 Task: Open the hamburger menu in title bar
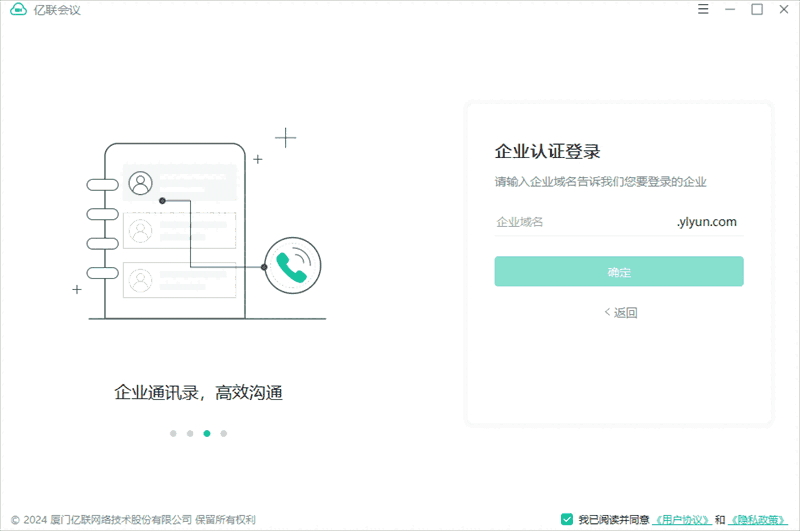703,9
